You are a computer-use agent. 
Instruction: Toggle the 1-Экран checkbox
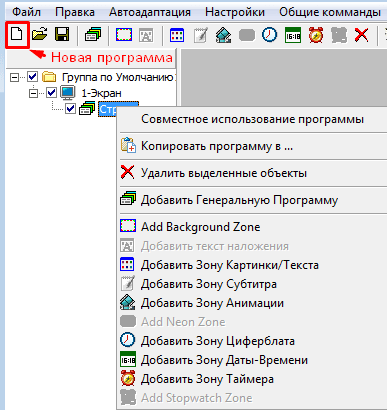click(52, 92)
